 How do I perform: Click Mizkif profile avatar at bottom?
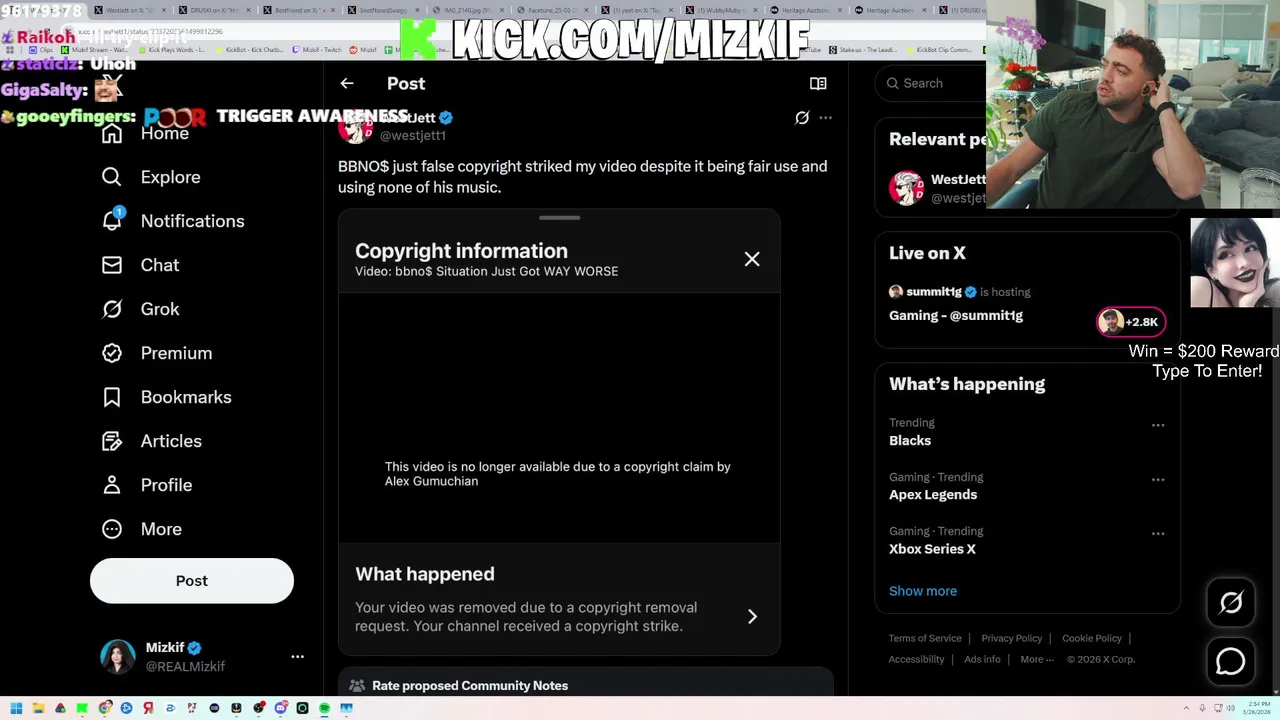point(117,657)
